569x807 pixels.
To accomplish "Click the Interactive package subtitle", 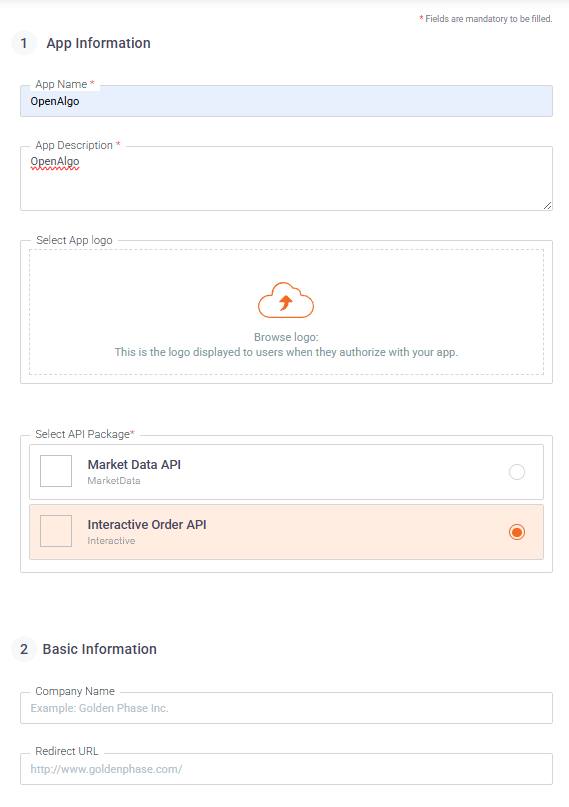I will click(x=111, y=541).
